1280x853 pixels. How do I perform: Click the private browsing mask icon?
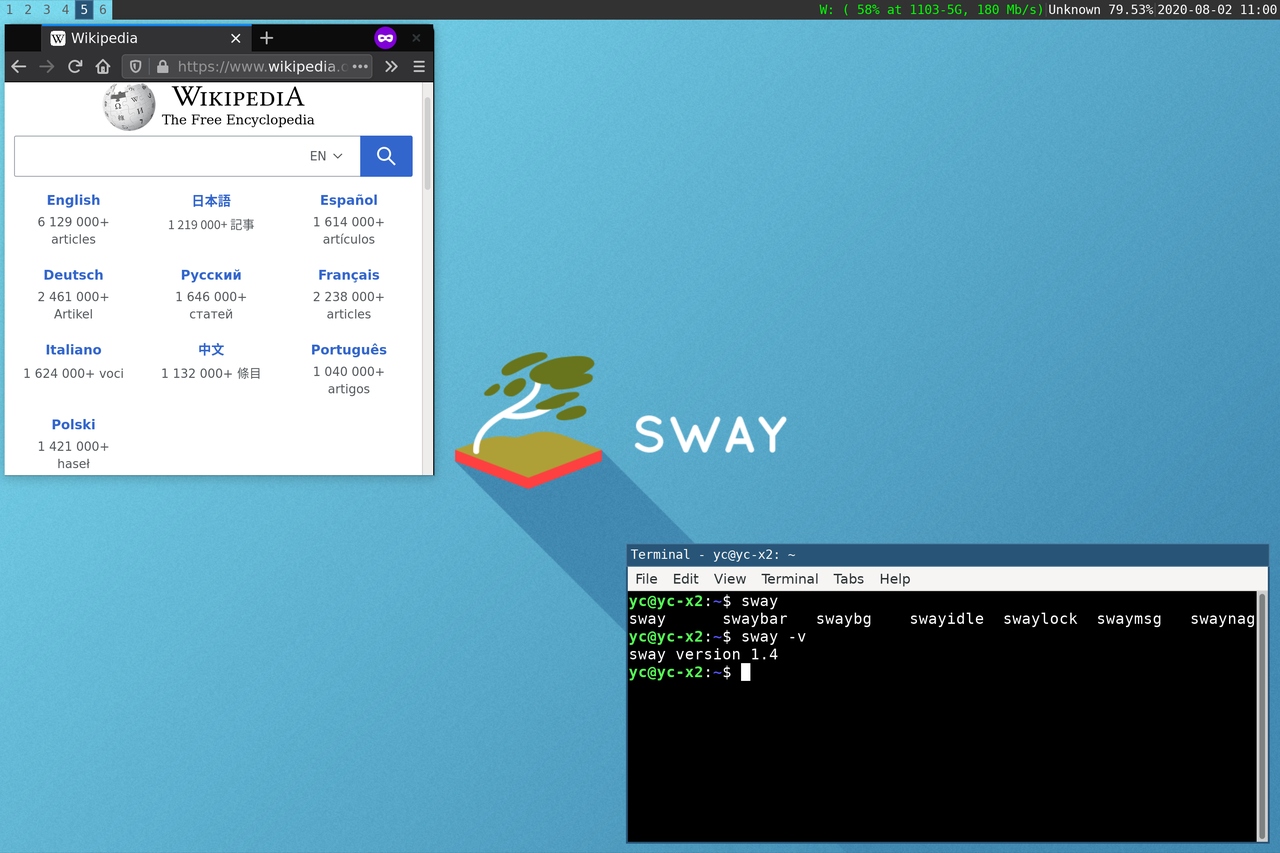385,38
